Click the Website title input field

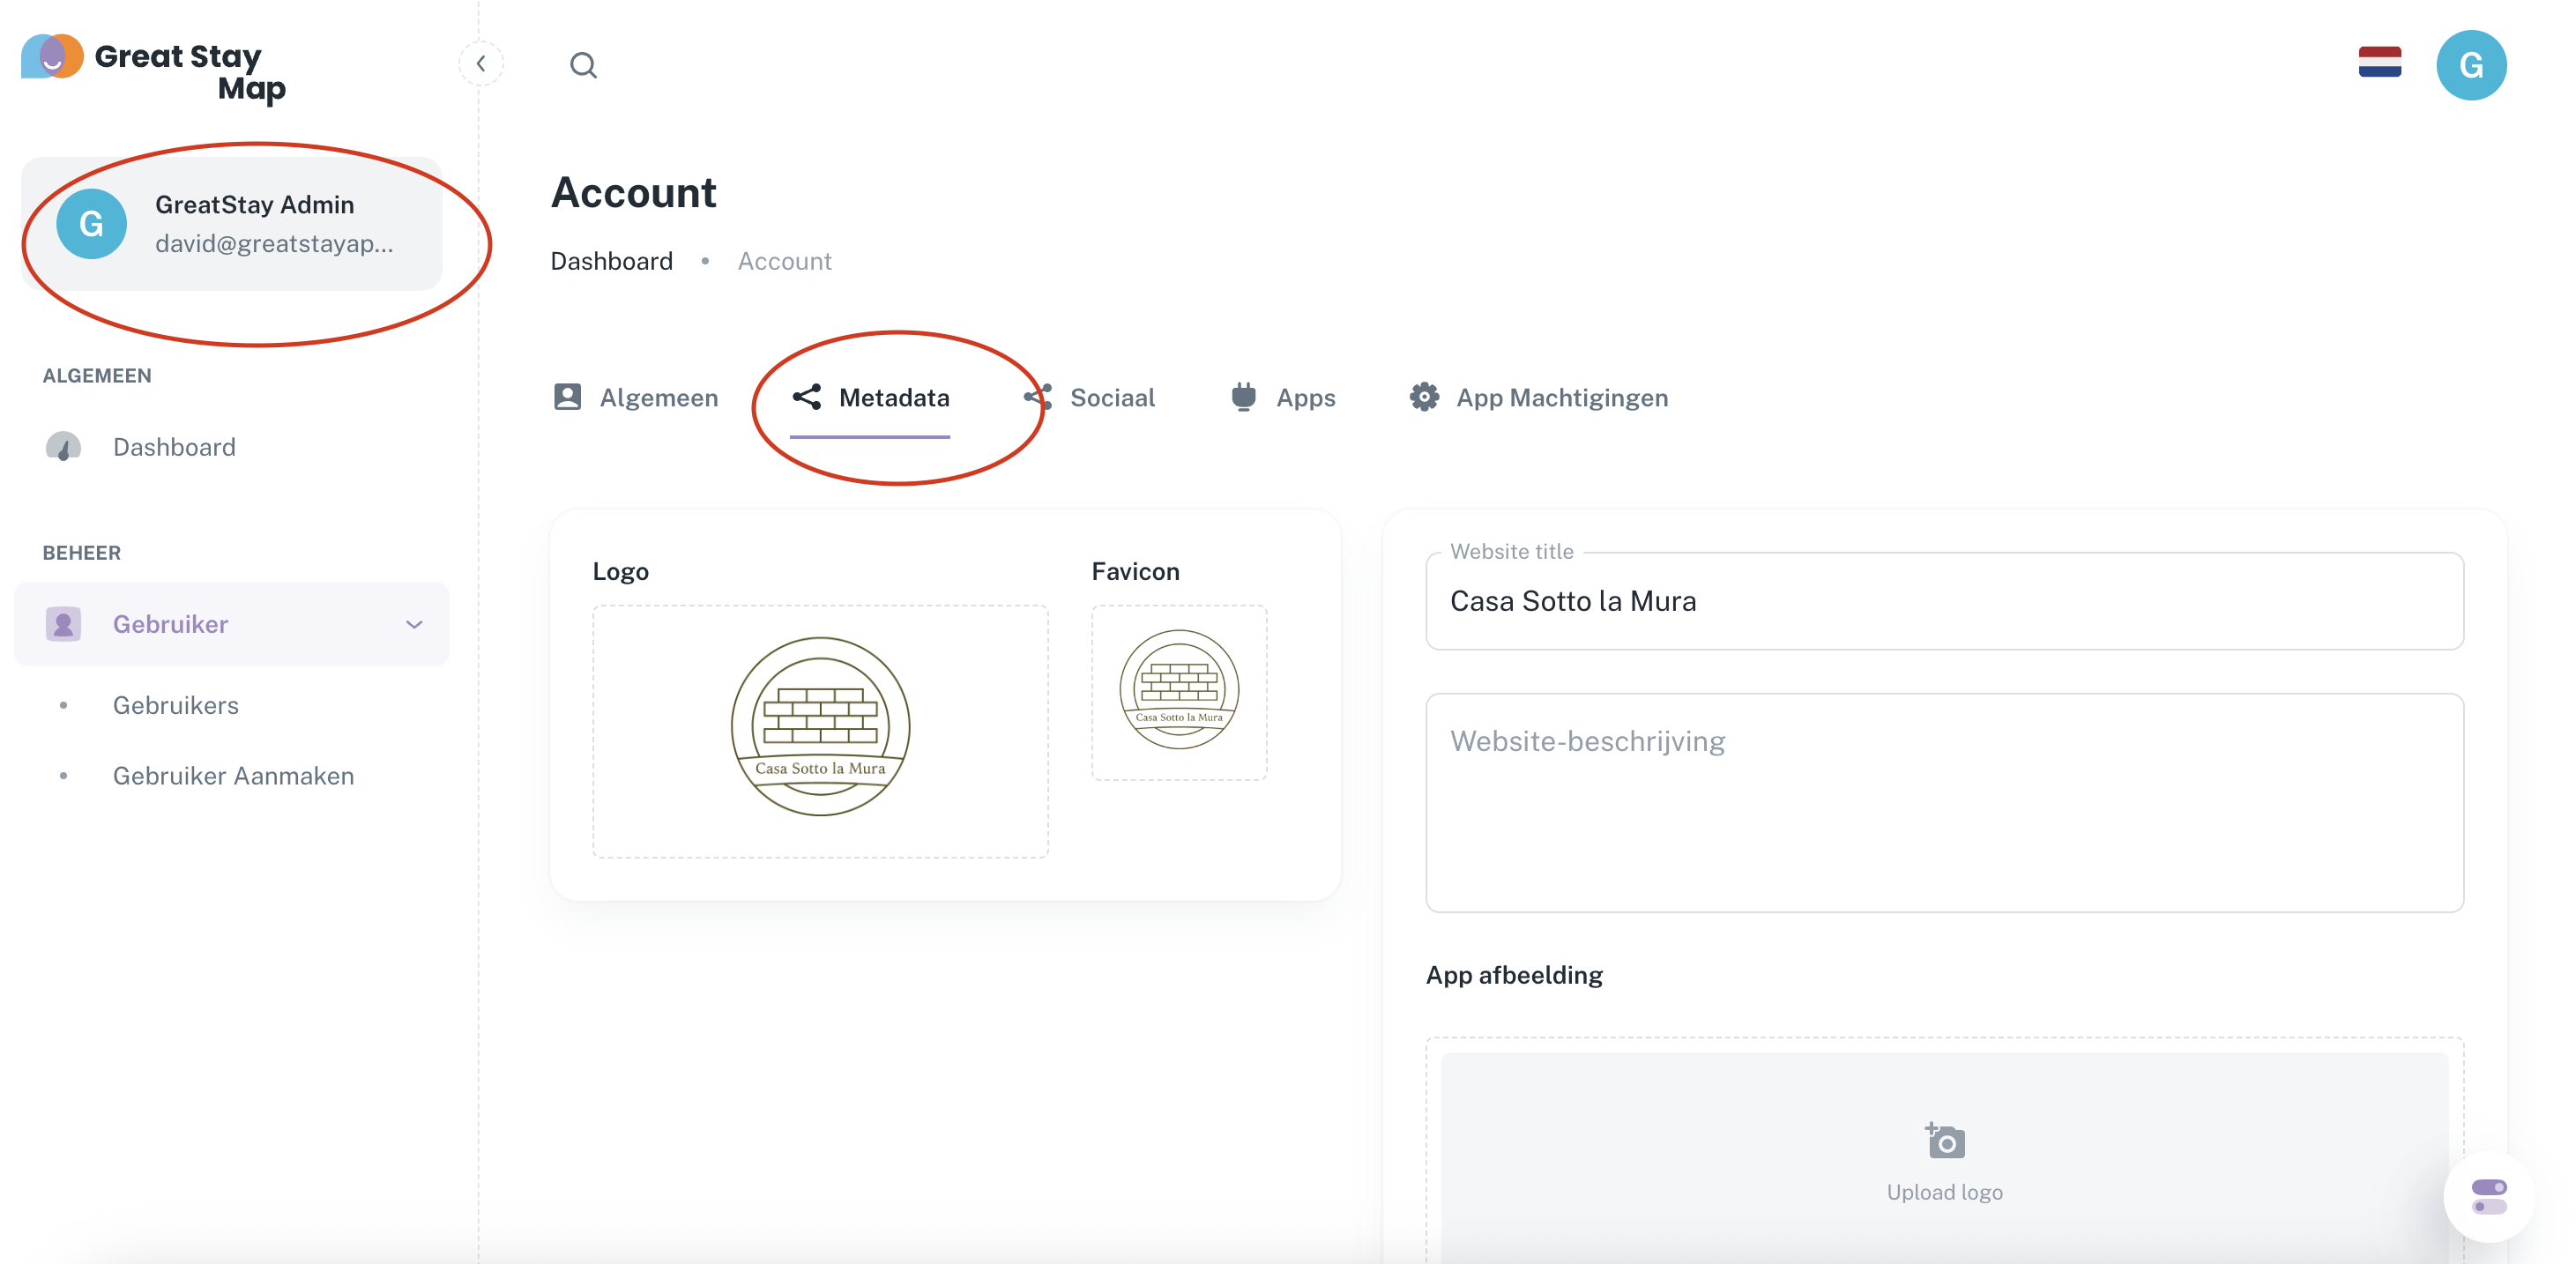click(x=1943, y=601)
